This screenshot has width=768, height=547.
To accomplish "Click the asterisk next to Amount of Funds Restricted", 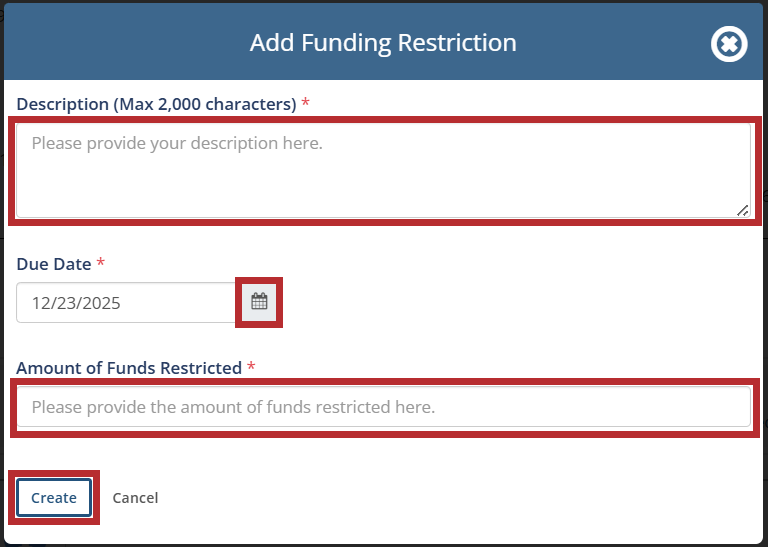I will (x=251, y=368).
